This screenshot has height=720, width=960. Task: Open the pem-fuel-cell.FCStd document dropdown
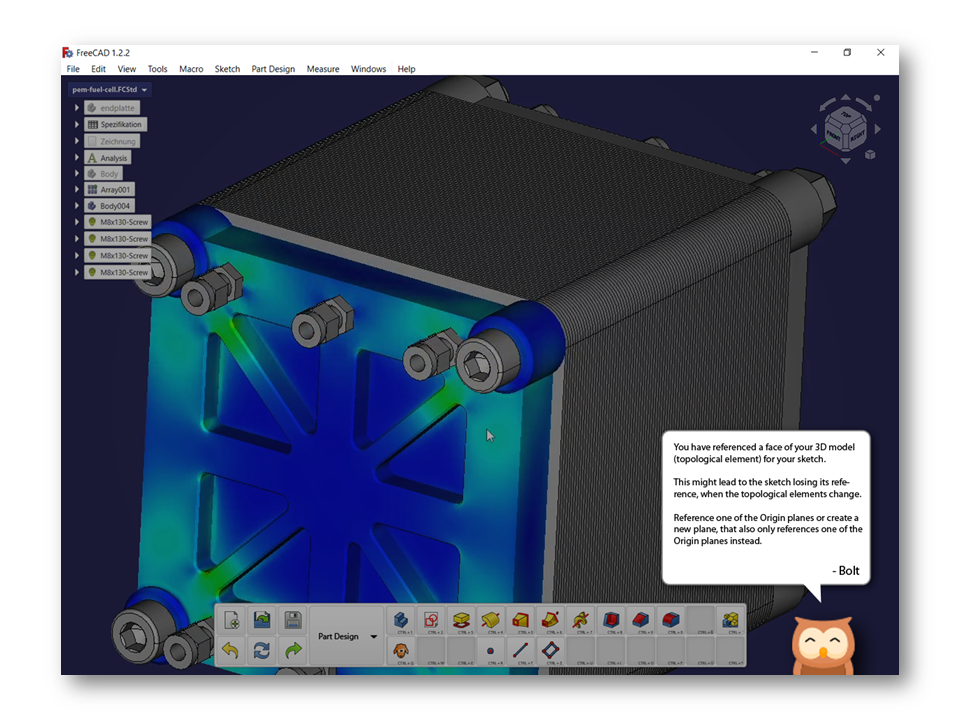tap(143, 88)
